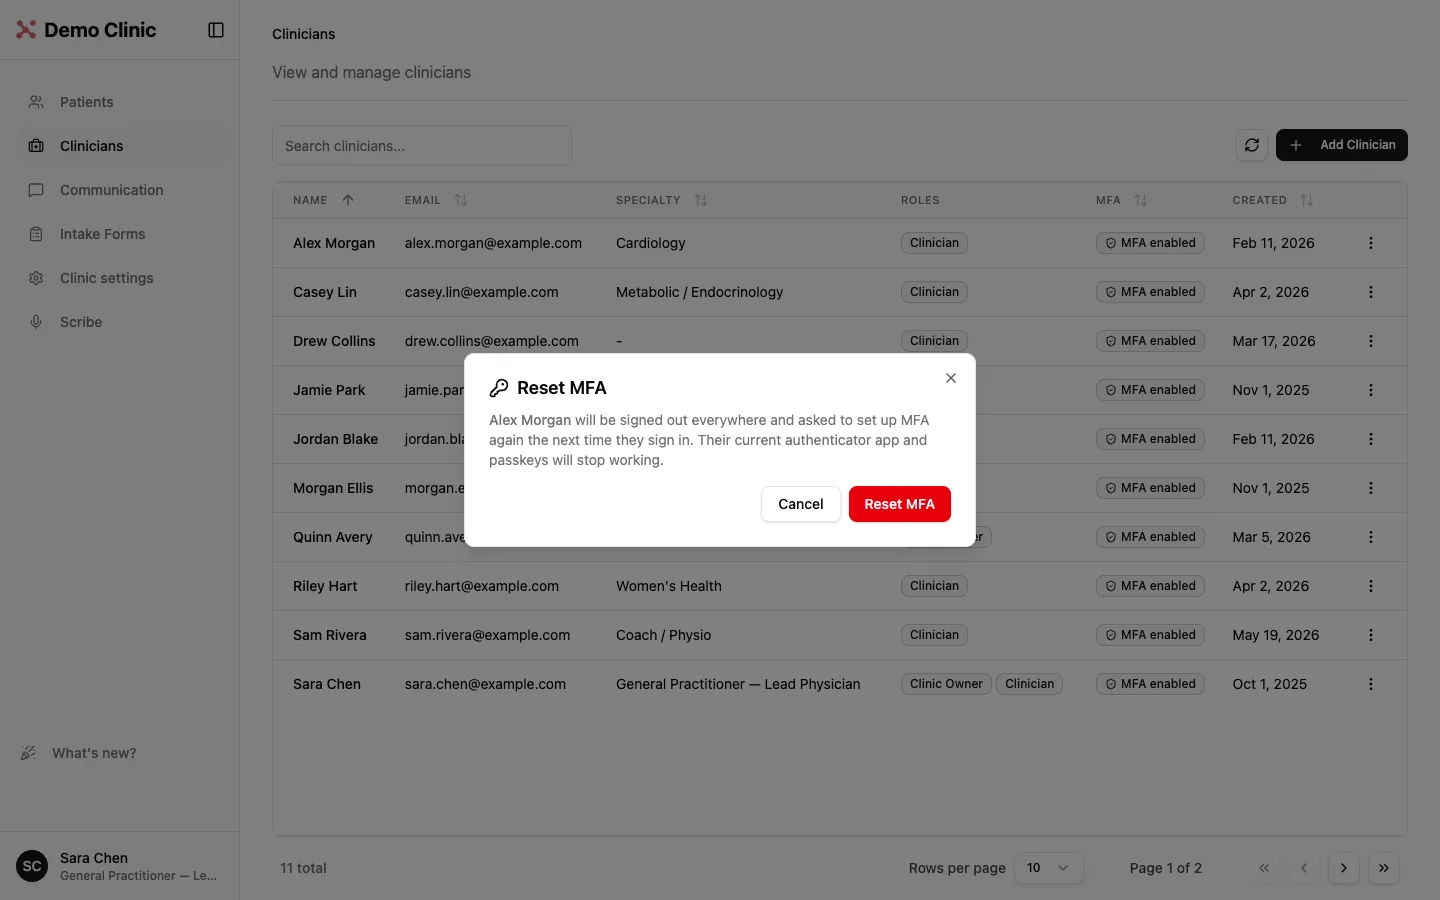Click the May 19, 2026 created date
This screenshot has height=900, width=1440.
pyautogui.click(x=1276, y=635)
